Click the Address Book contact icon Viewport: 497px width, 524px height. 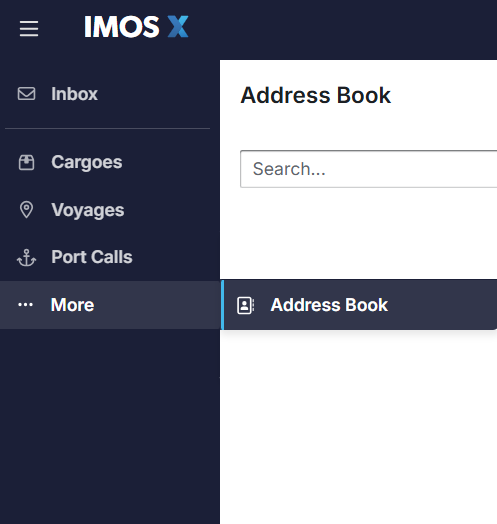246,305
